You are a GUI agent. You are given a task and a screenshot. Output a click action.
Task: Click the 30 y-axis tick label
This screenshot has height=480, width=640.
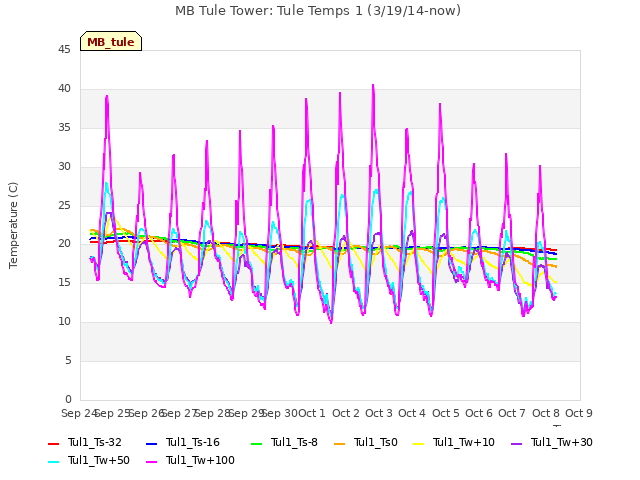(64, 167)
